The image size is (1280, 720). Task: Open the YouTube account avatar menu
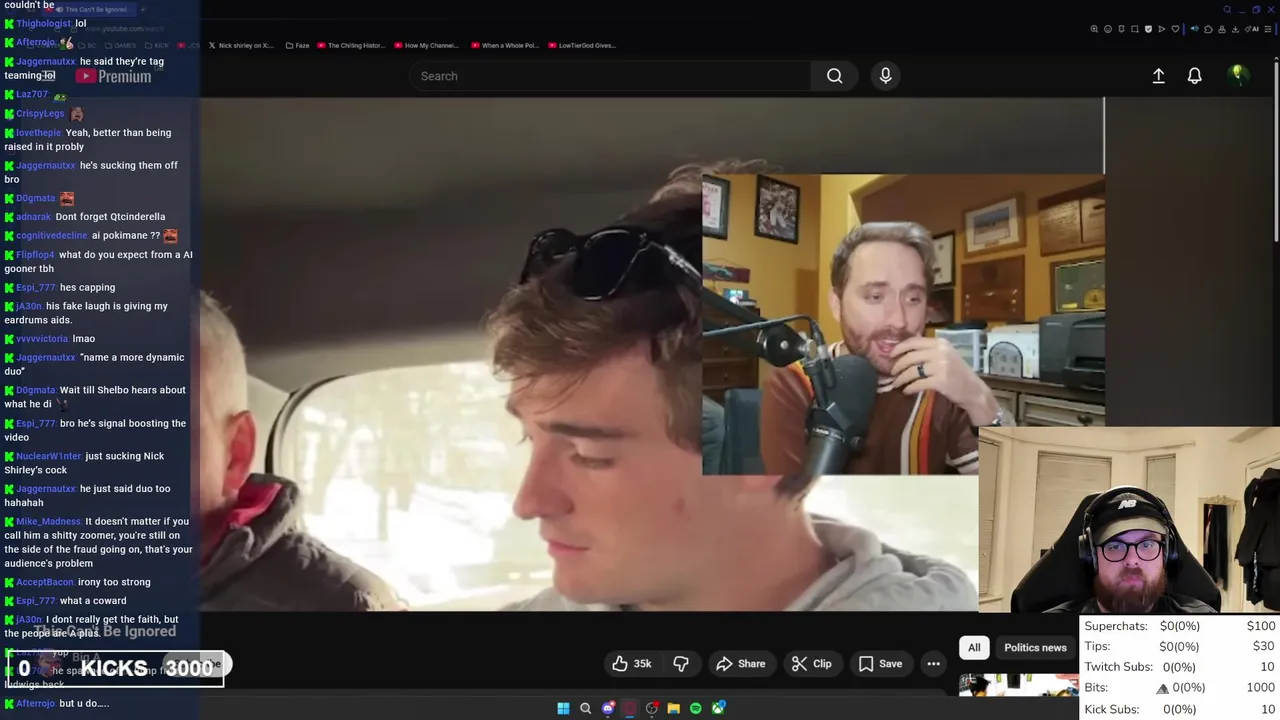1237,75
